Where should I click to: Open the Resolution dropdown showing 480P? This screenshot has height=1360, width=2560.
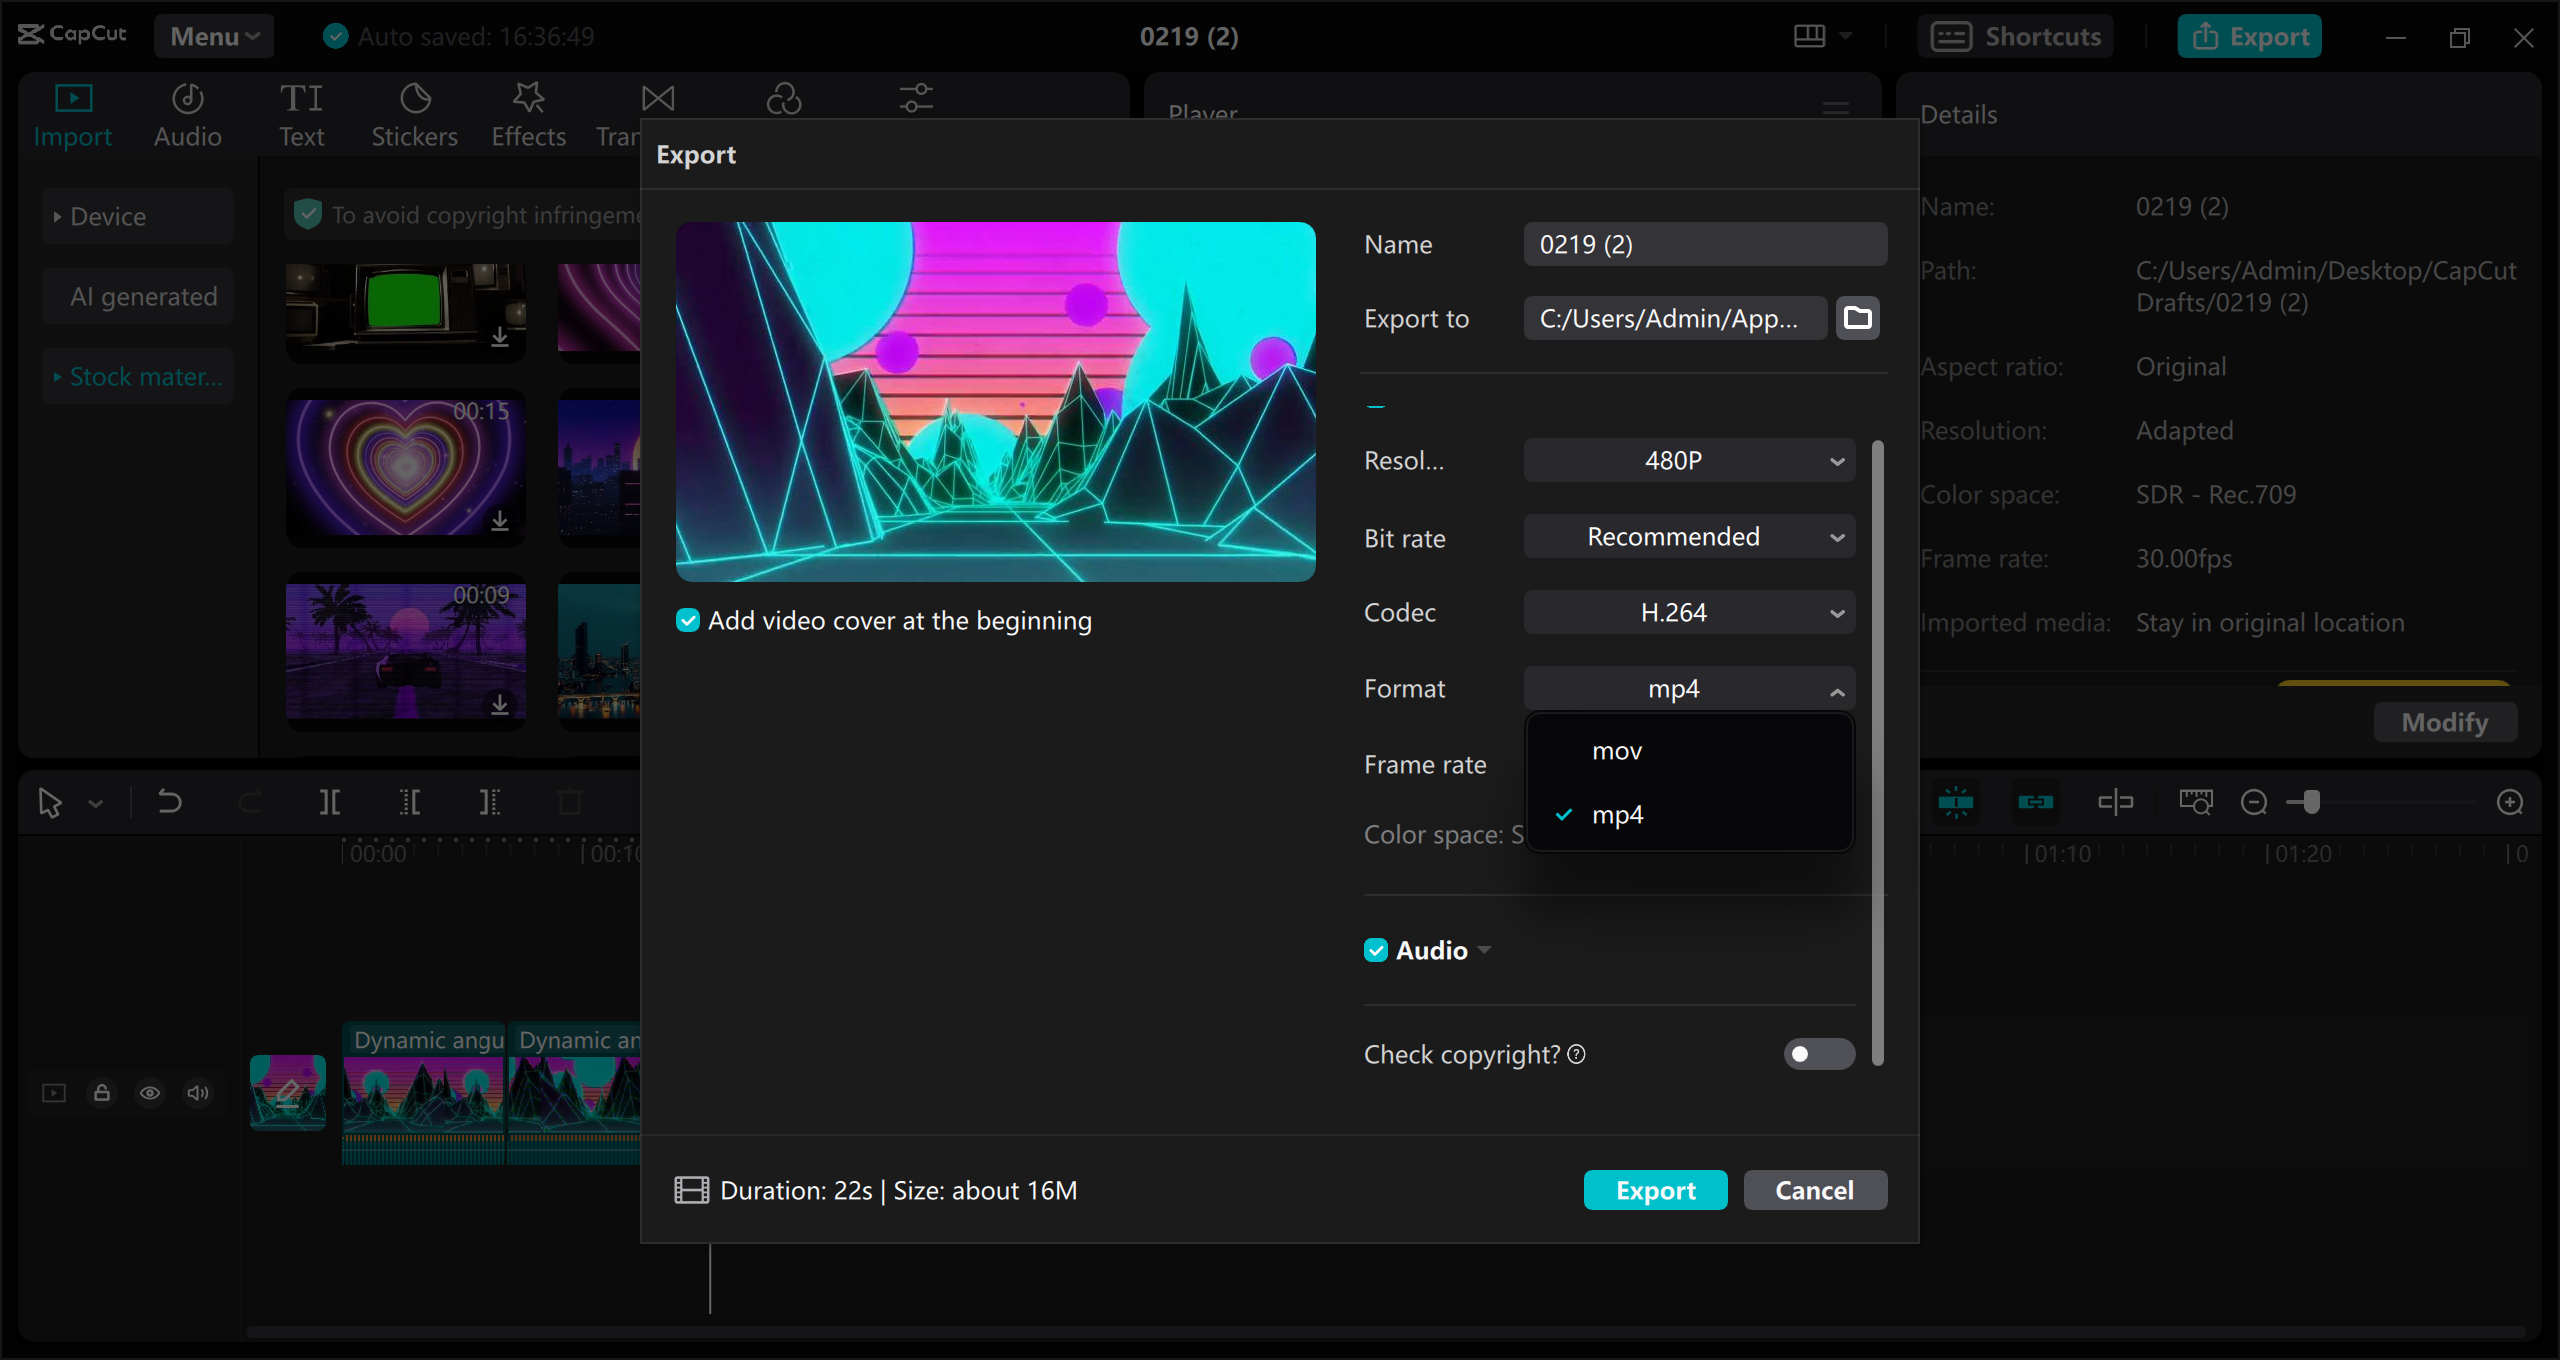click(1688, 460)
